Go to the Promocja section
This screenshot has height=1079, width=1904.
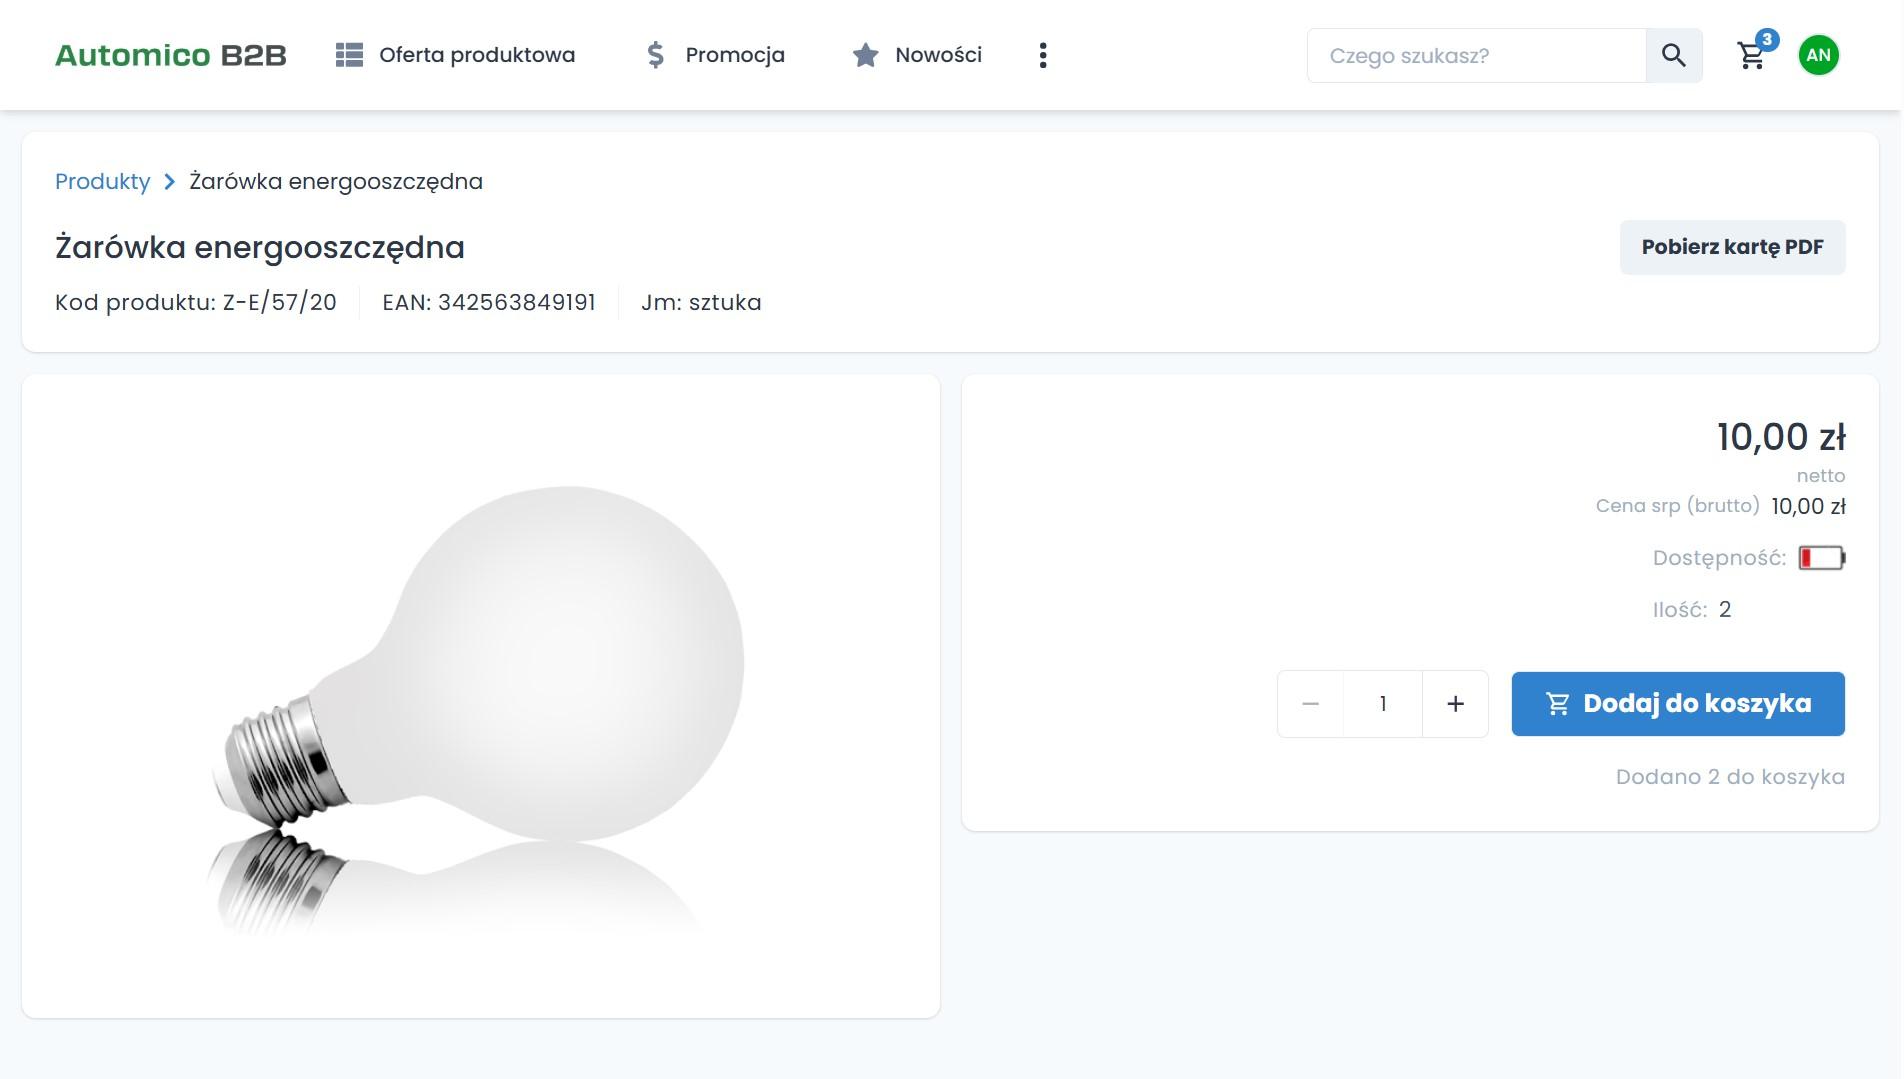(734, 55)
